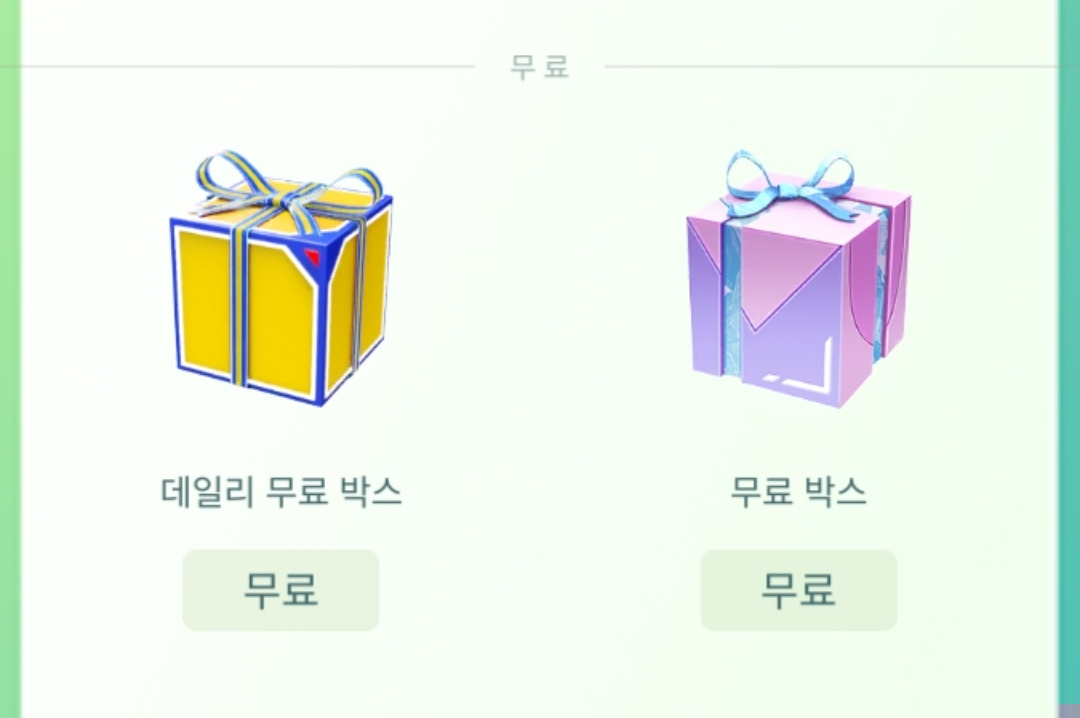
Task: Click the 무료 section header at top
Action: [539, 67]
